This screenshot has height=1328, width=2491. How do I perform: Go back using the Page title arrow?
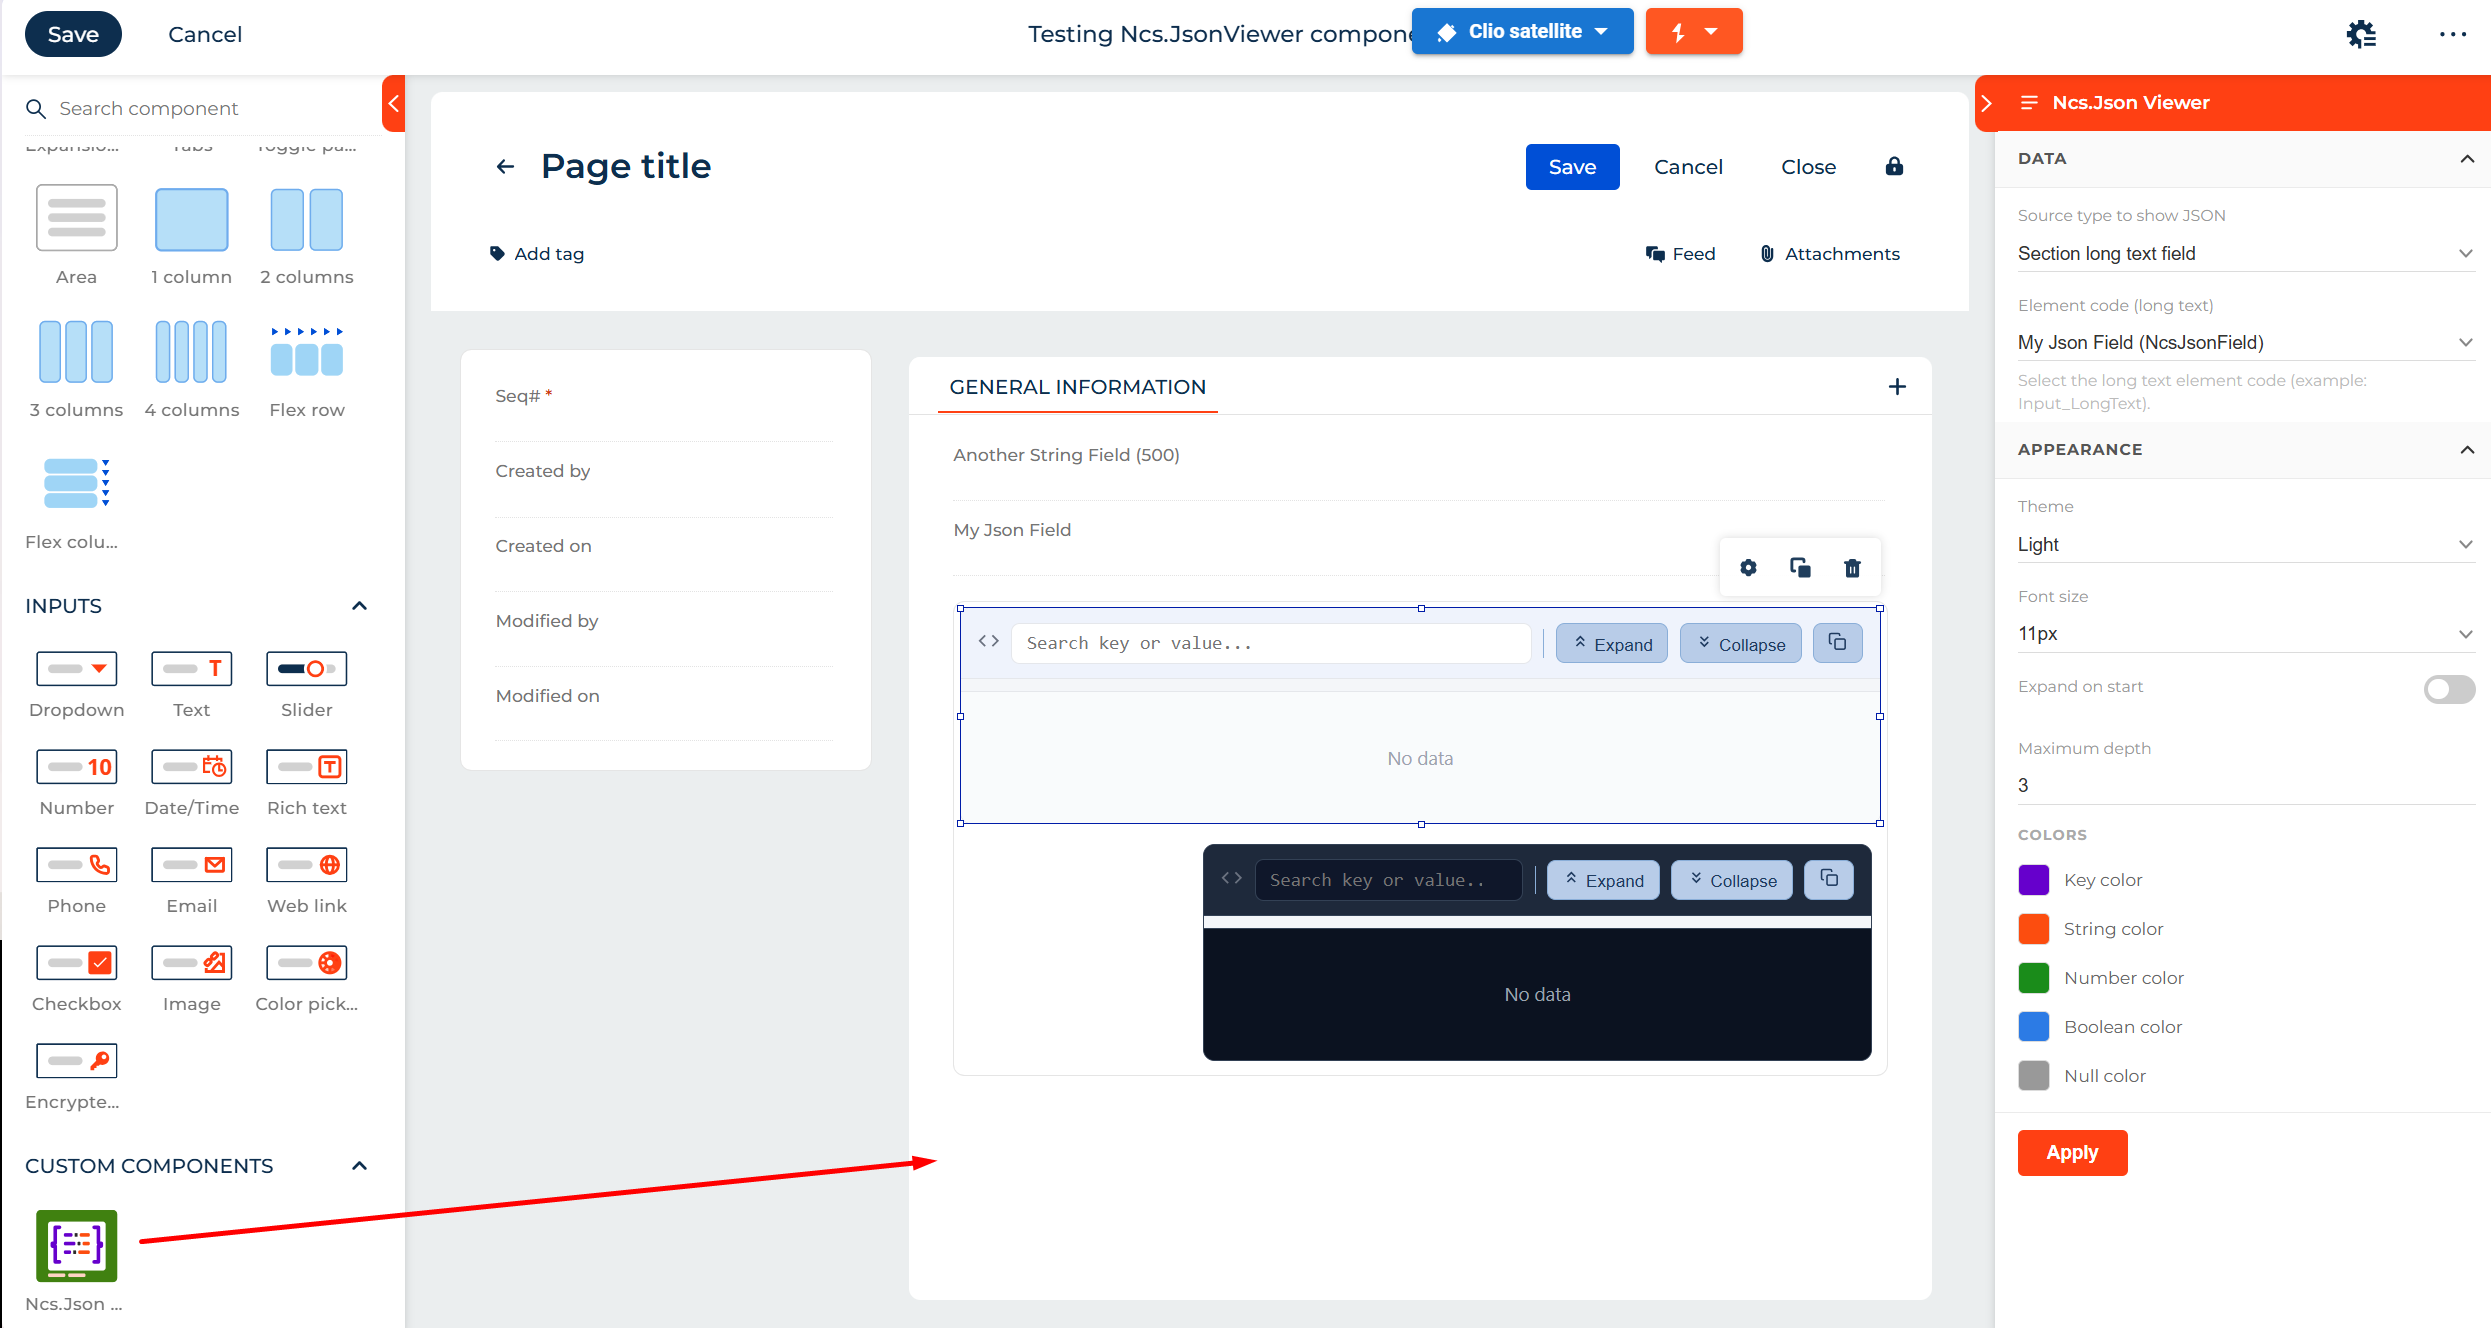505,166
